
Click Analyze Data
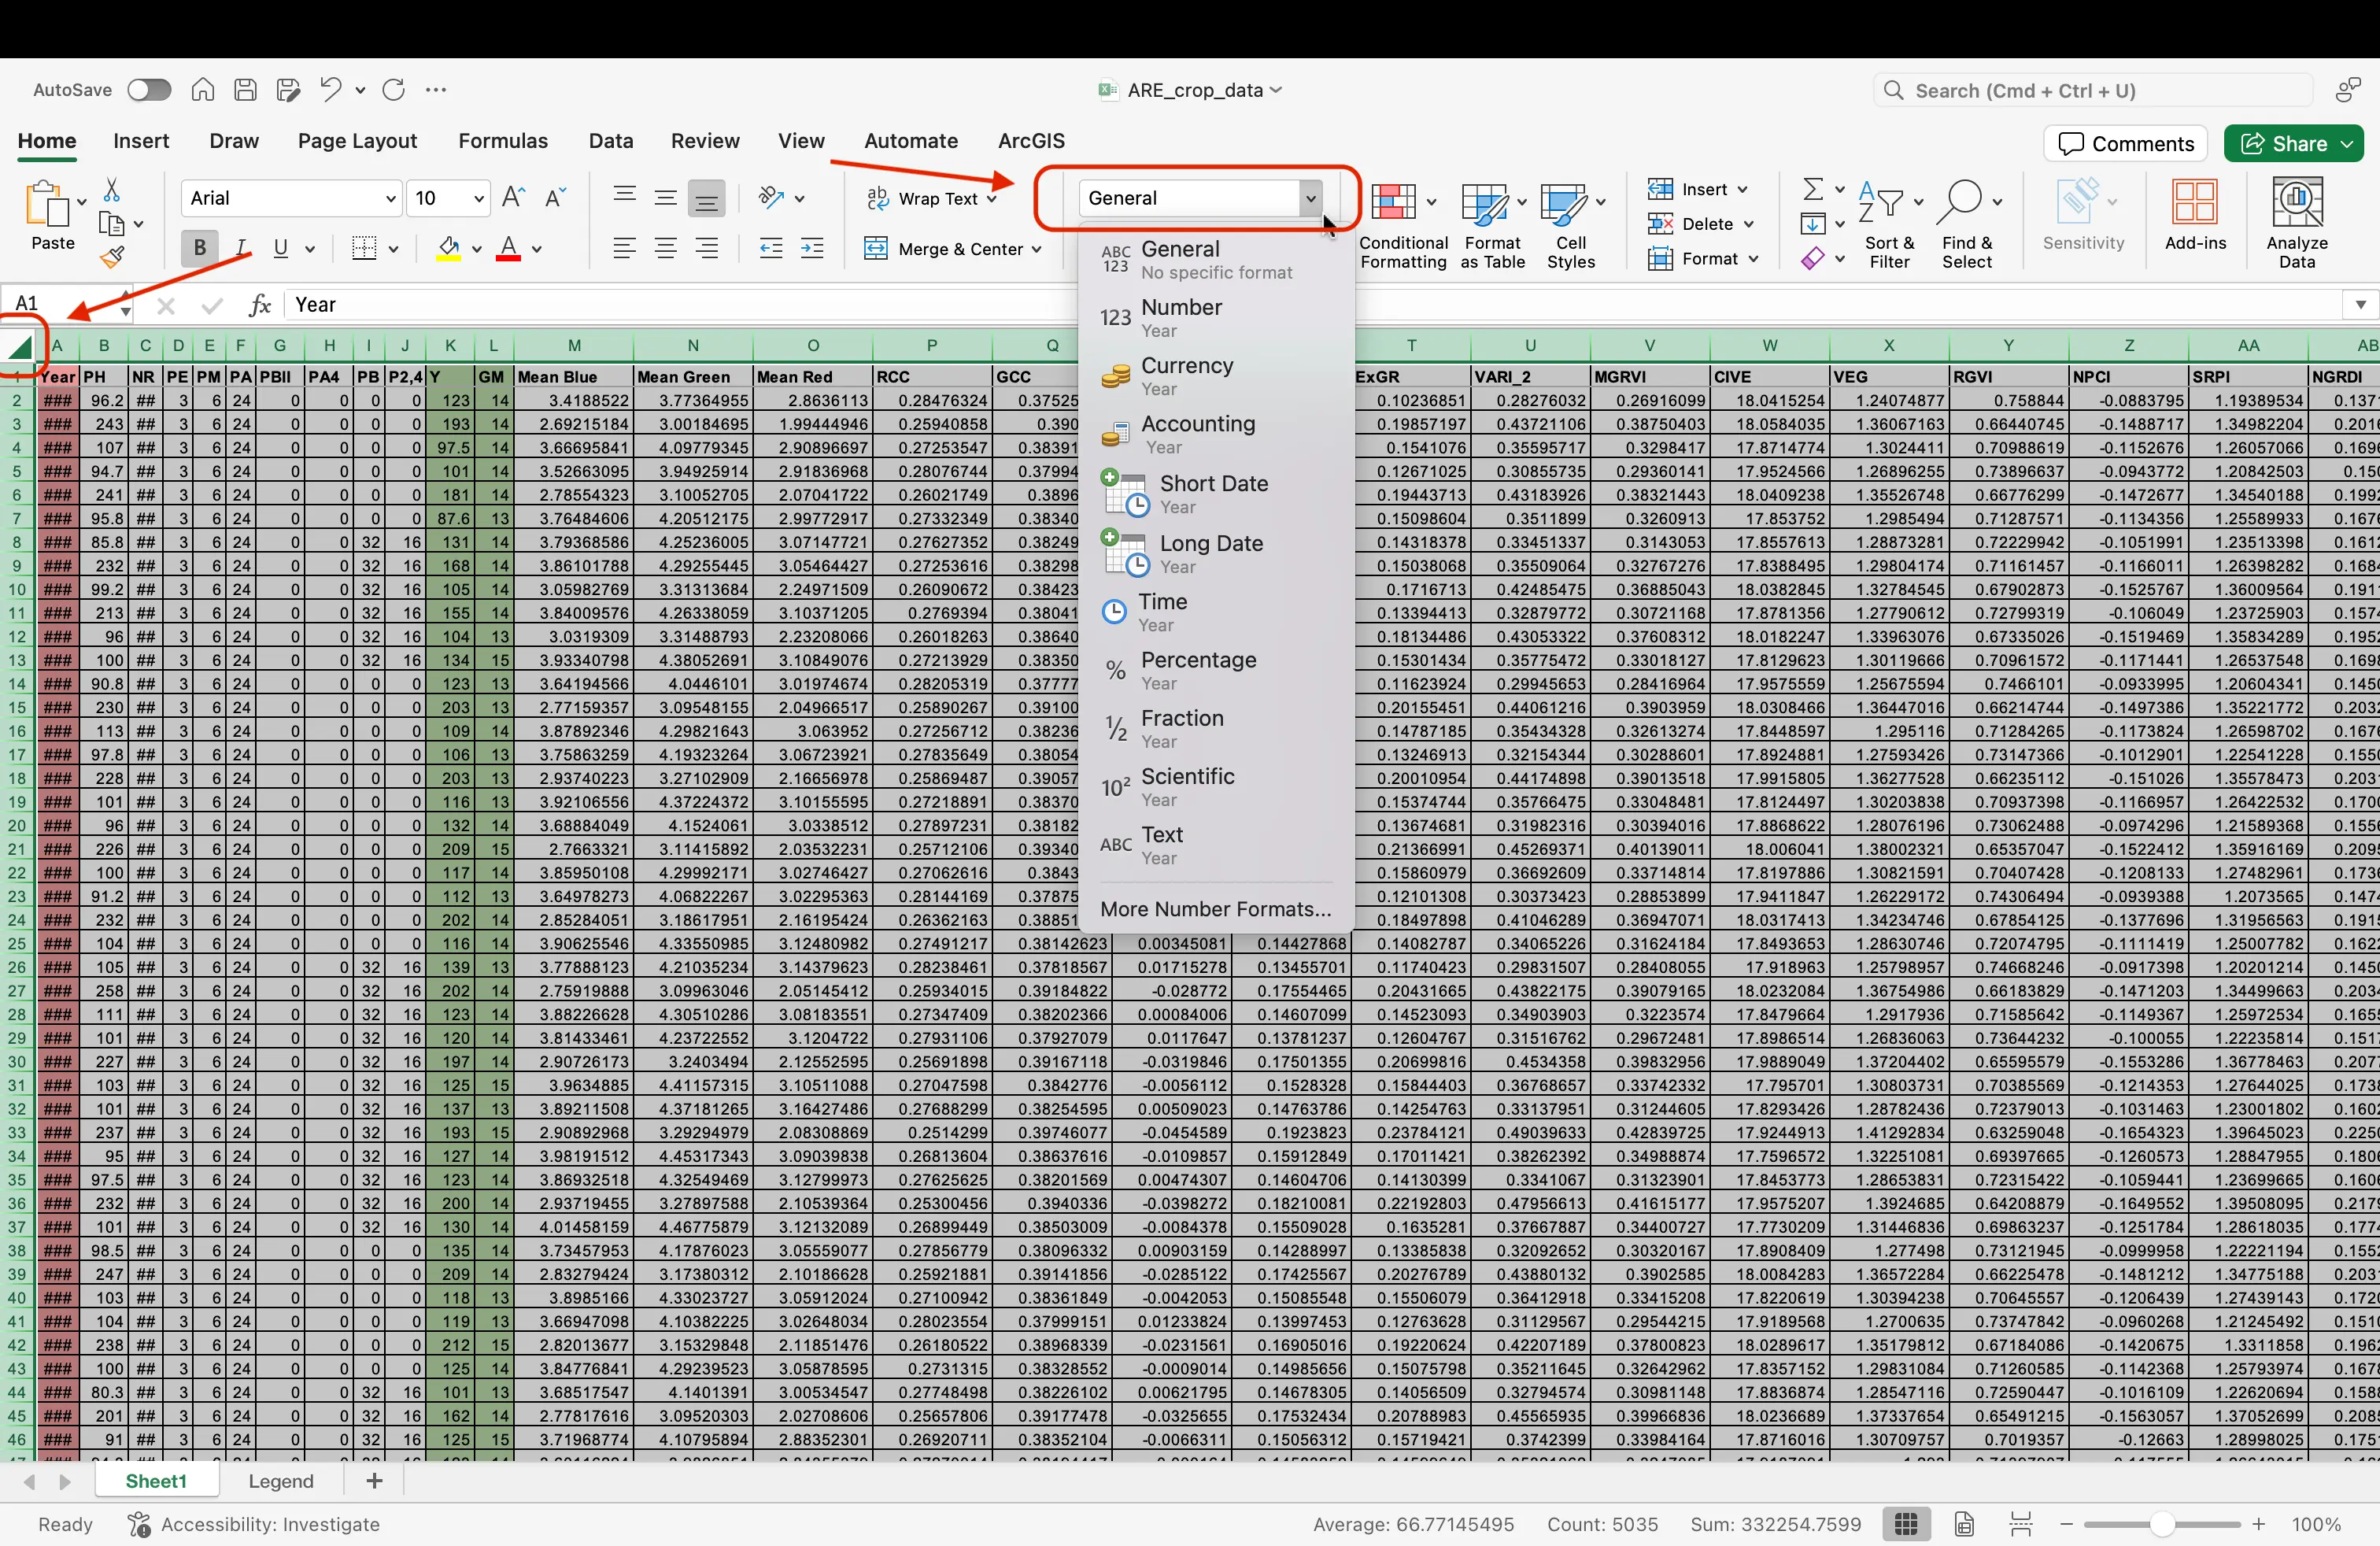(x=2297, y=224)
